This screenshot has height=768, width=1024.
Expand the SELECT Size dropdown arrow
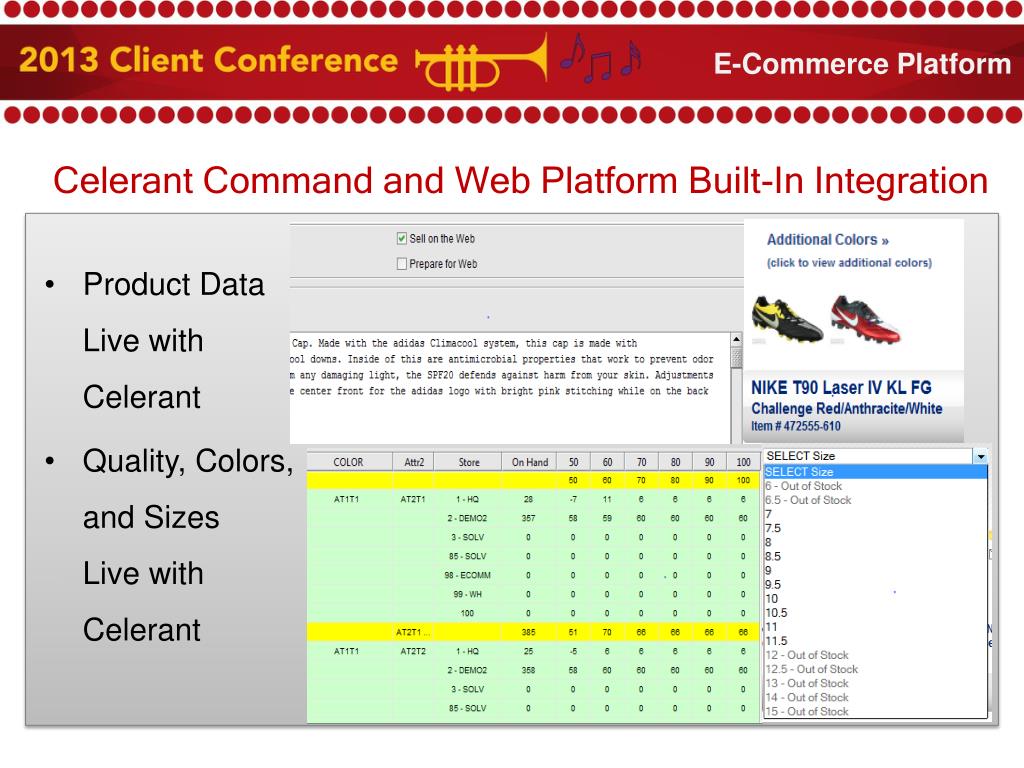[980, 456]
